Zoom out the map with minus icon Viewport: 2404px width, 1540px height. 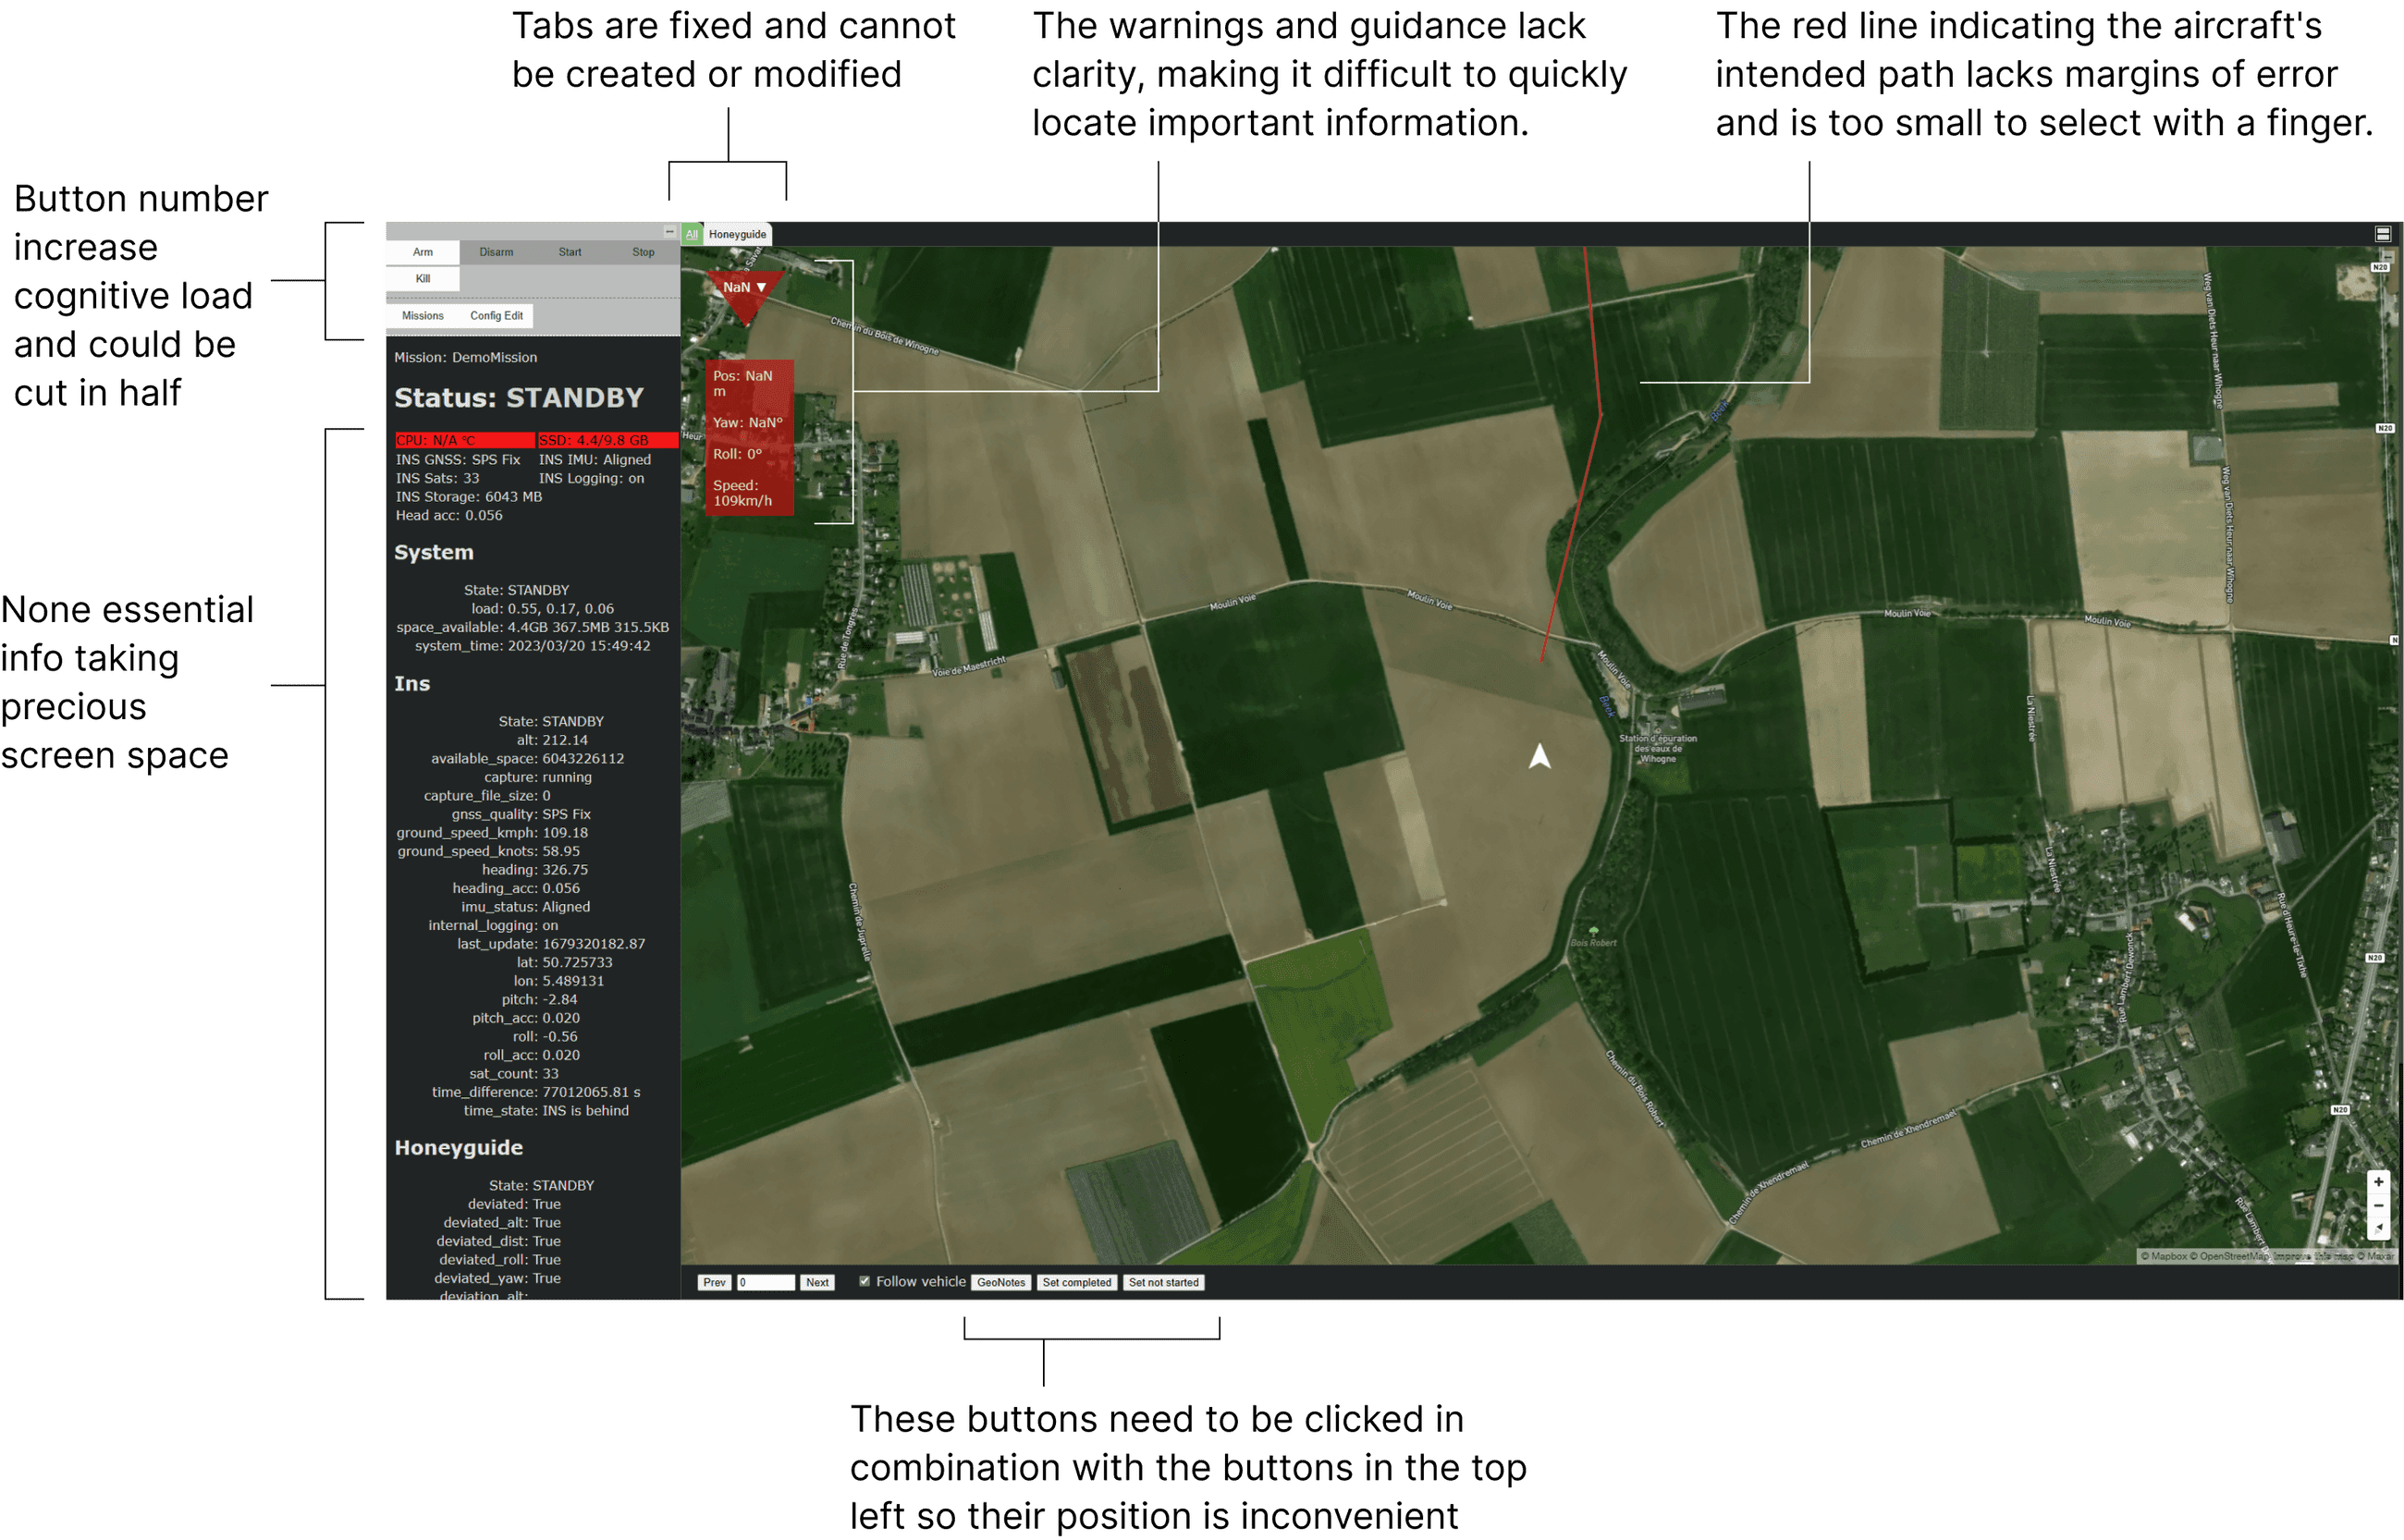[x=2378, y=1205]
